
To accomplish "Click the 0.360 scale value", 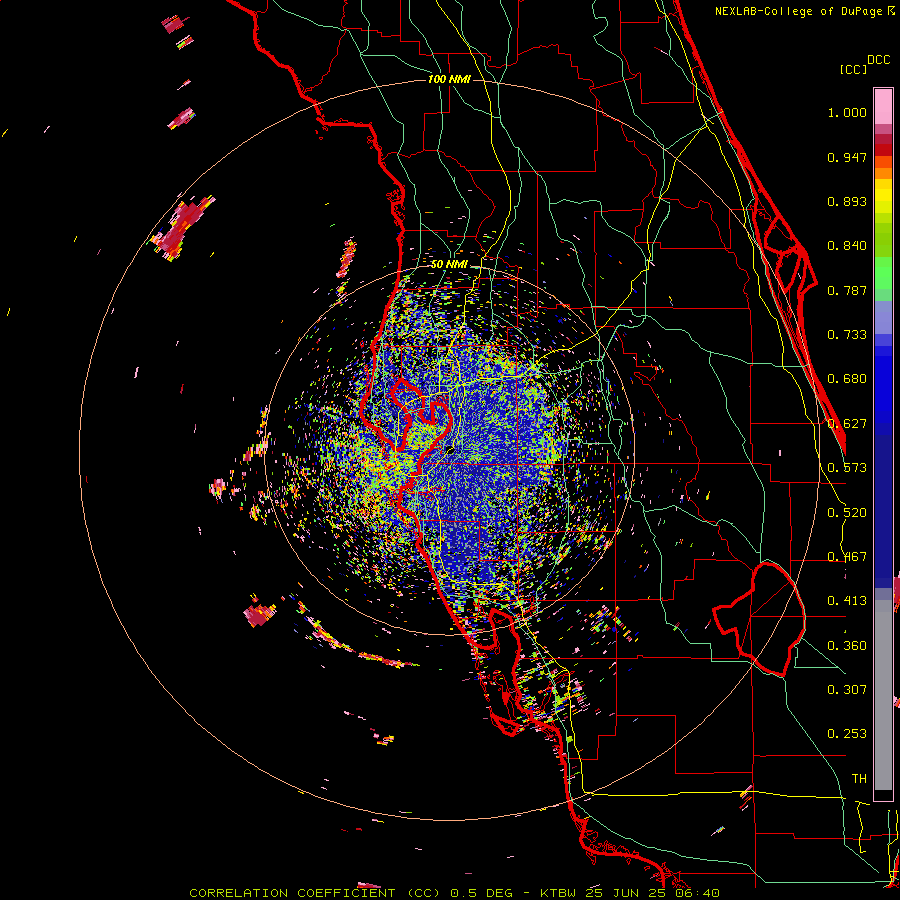I will point(847,646).
